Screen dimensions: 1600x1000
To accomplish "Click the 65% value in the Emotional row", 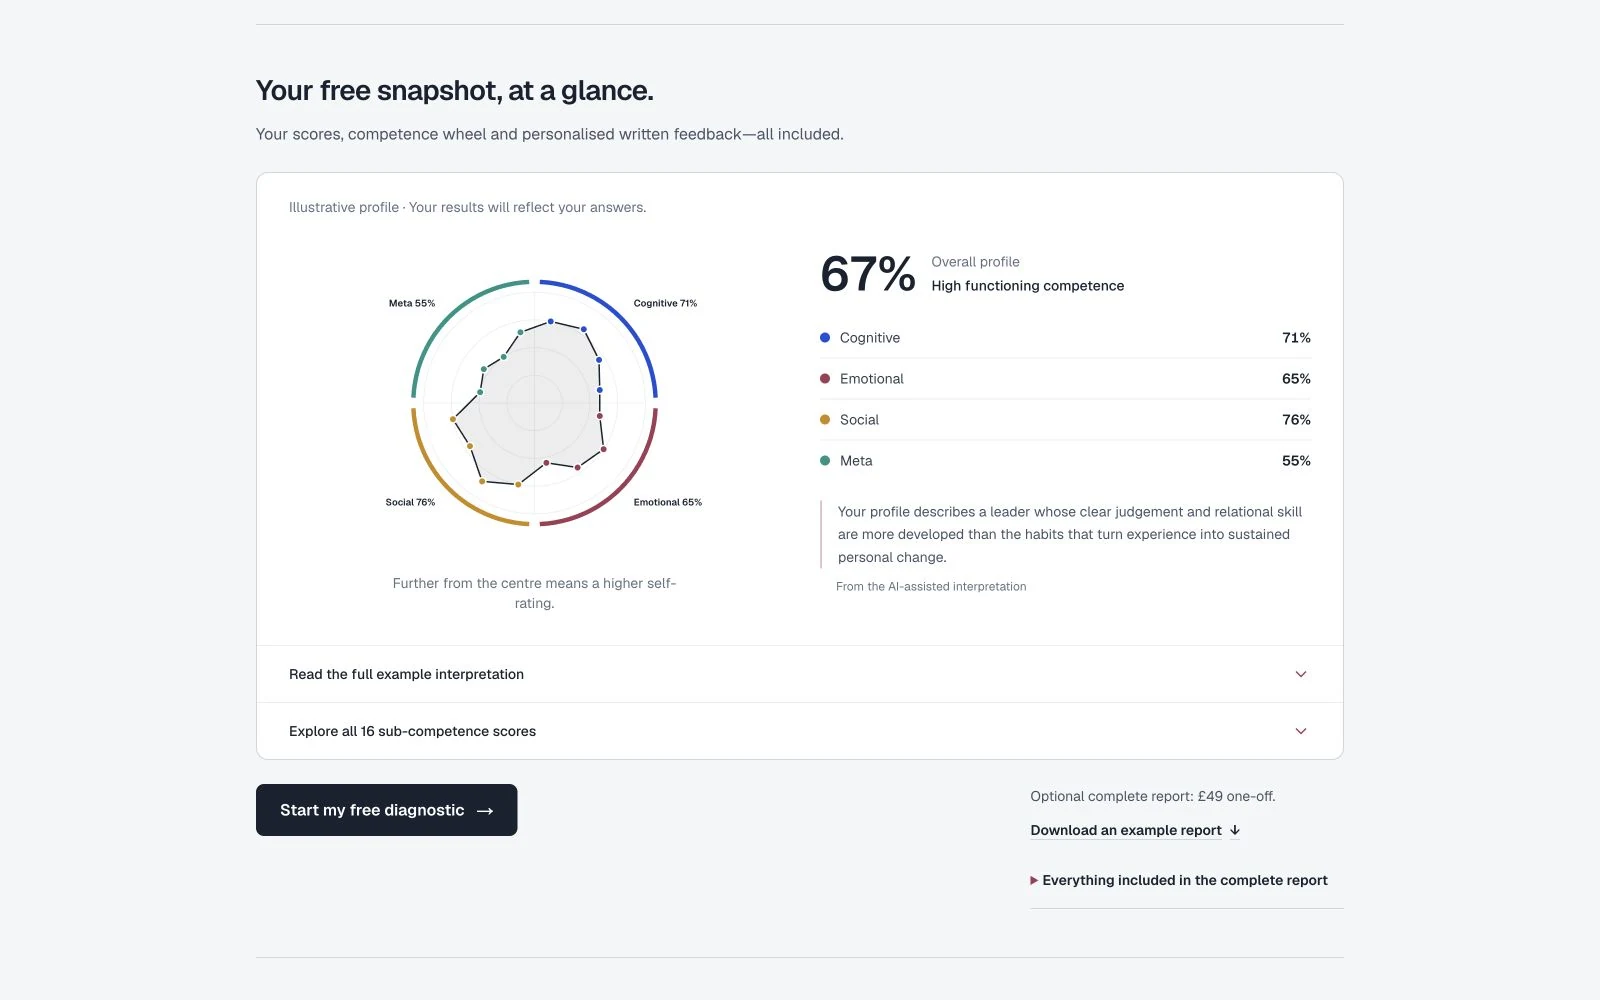I will pos(1296,379).
